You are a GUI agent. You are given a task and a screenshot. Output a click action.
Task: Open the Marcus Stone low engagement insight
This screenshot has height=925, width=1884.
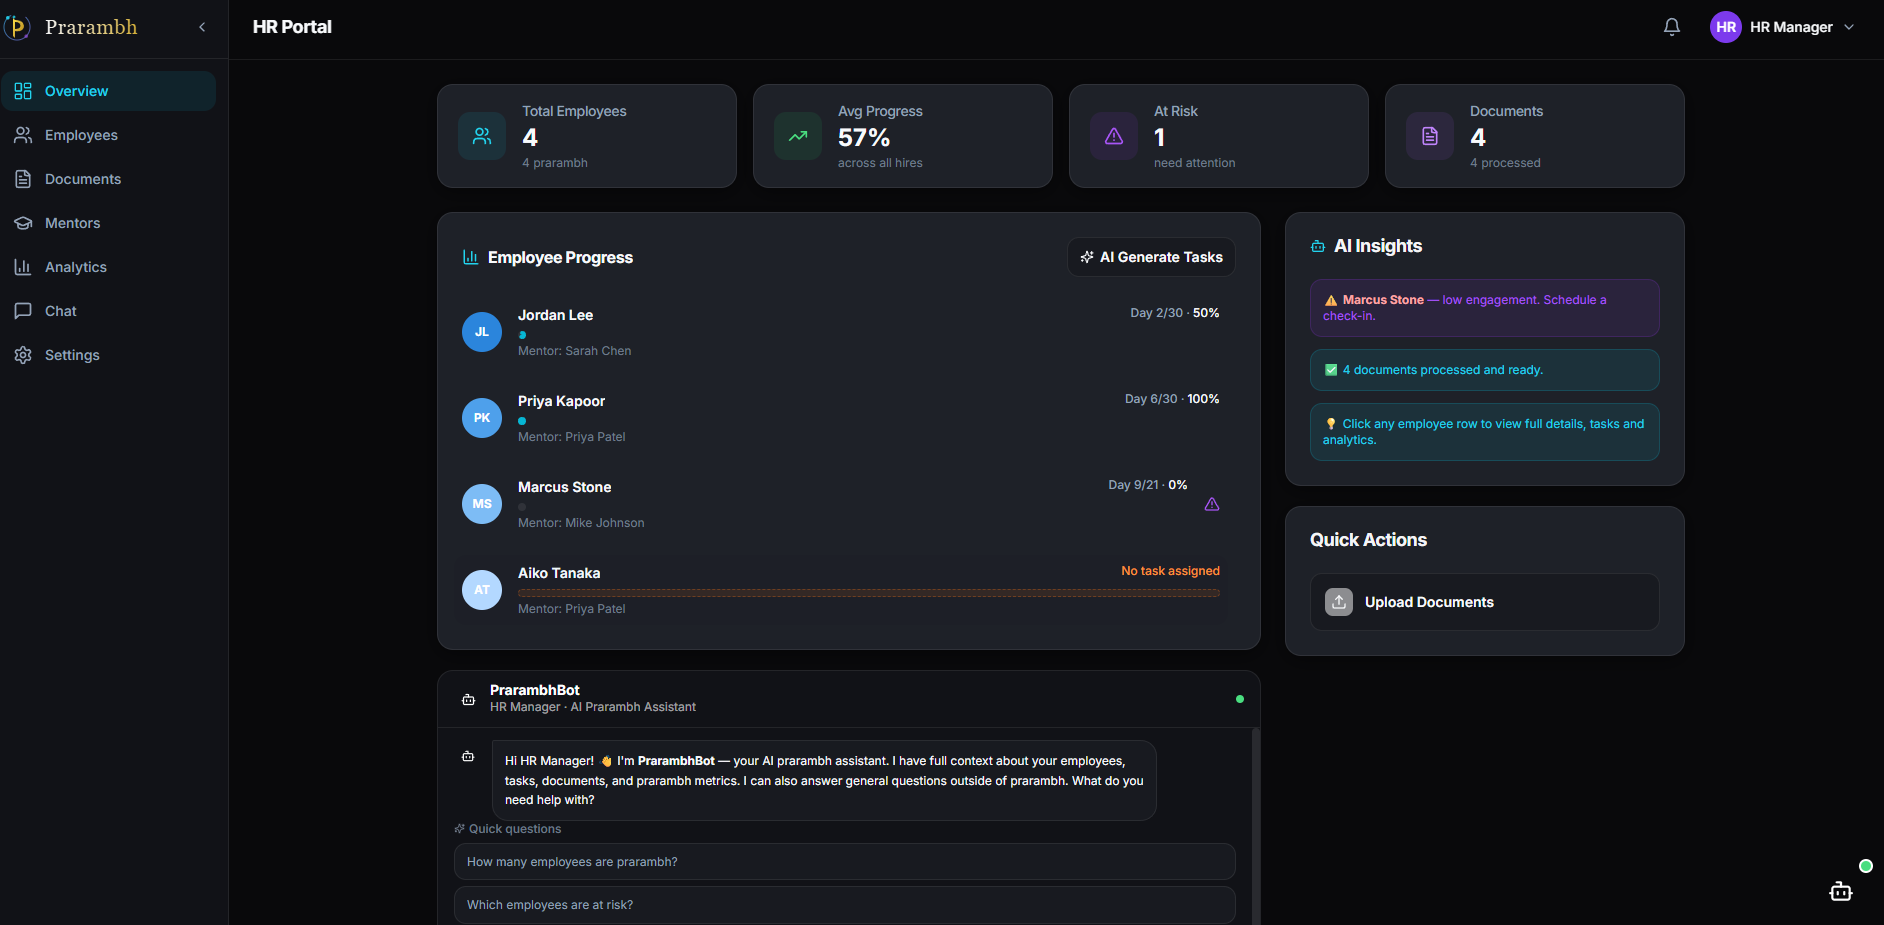tap(1485, 308)
